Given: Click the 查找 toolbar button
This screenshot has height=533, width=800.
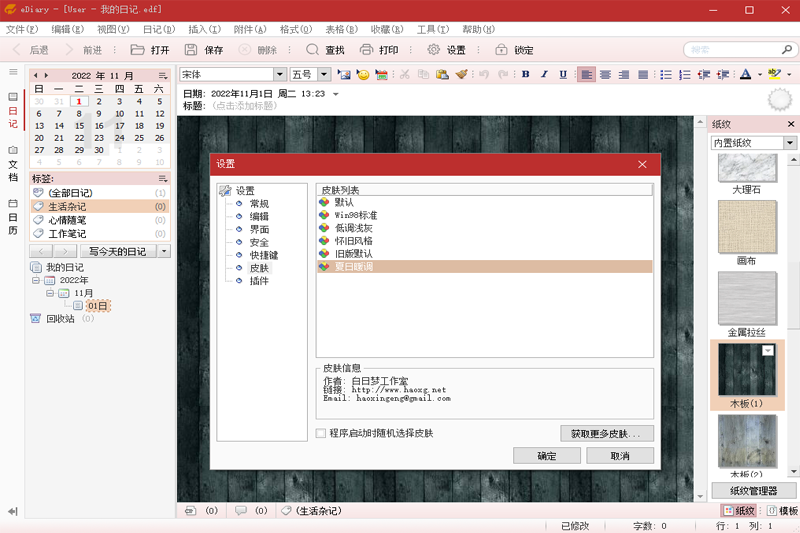Looking at the screenshot, I should coord(325,50).
